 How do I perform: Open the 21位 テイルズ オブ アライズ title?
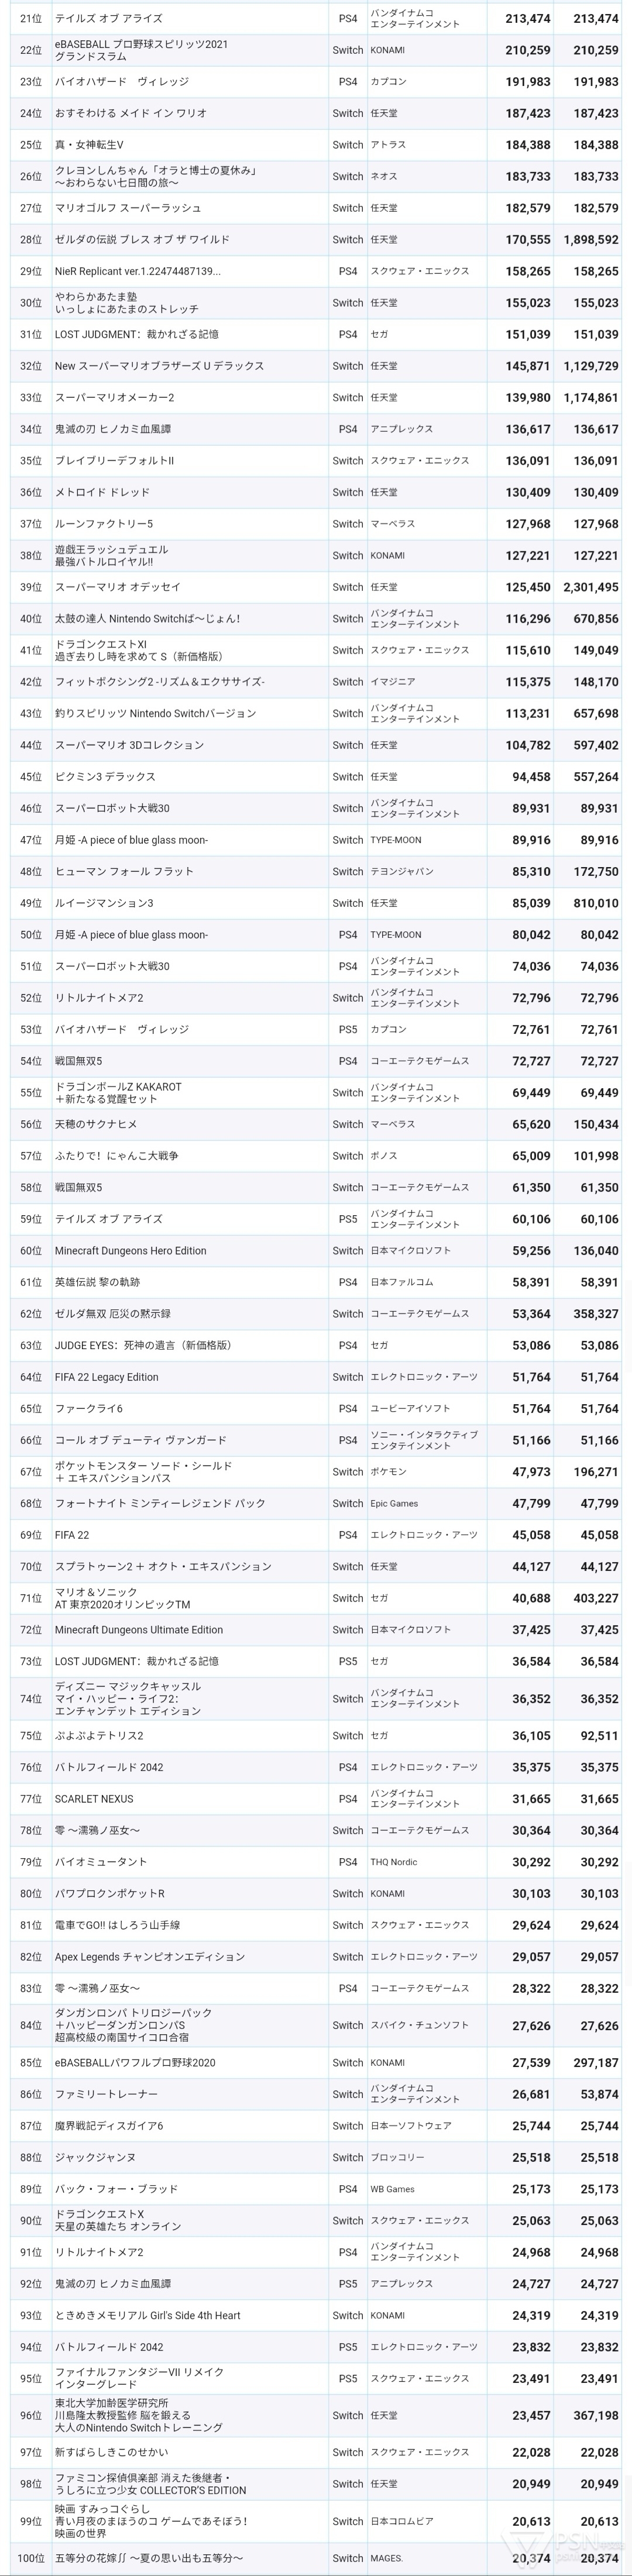click(x=108, y=18)
